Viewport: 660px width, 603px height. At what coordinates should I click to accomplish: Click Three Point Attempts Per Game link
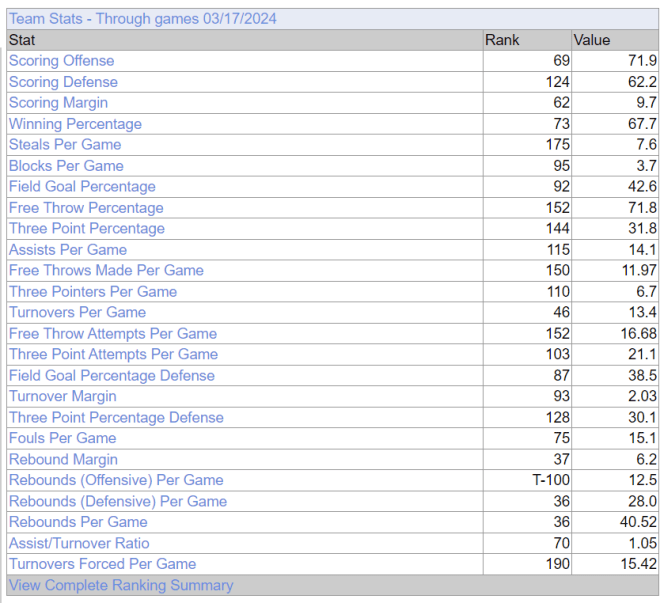(114, 354)
